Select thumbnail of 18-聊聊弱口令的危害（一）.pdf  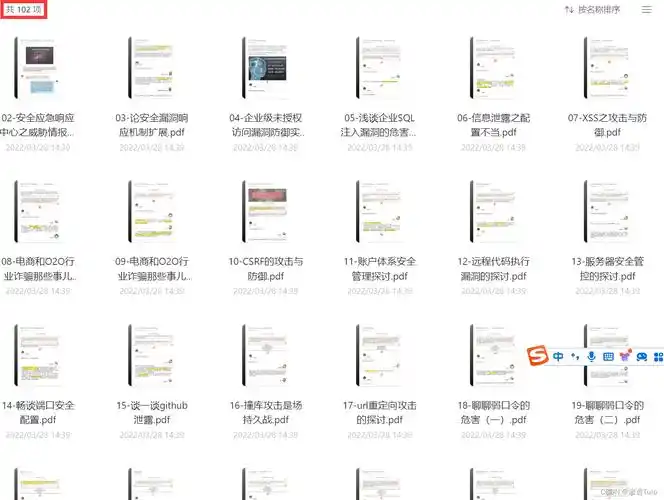pyautogui.click(x=493, y=355)
